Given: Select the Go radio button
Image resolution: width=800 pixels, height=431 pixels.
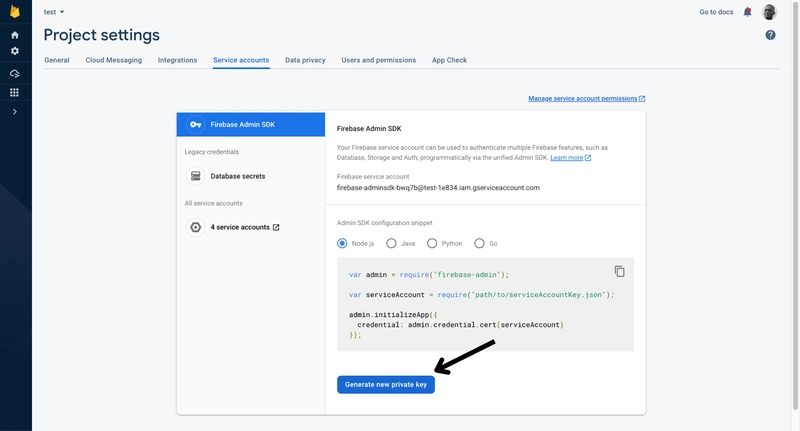Looking at the screenshot, I should [479, 243].
